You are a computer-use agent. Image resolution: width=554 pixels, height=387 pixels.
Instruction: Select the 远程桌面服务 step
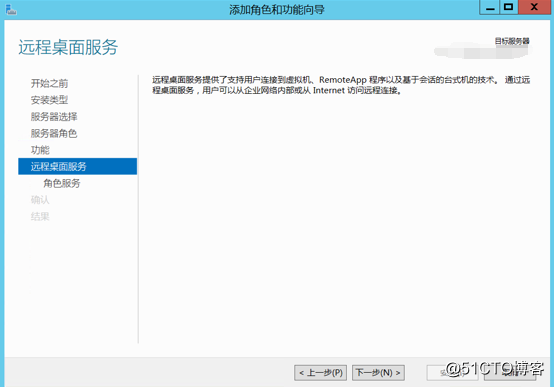[77, 166]
